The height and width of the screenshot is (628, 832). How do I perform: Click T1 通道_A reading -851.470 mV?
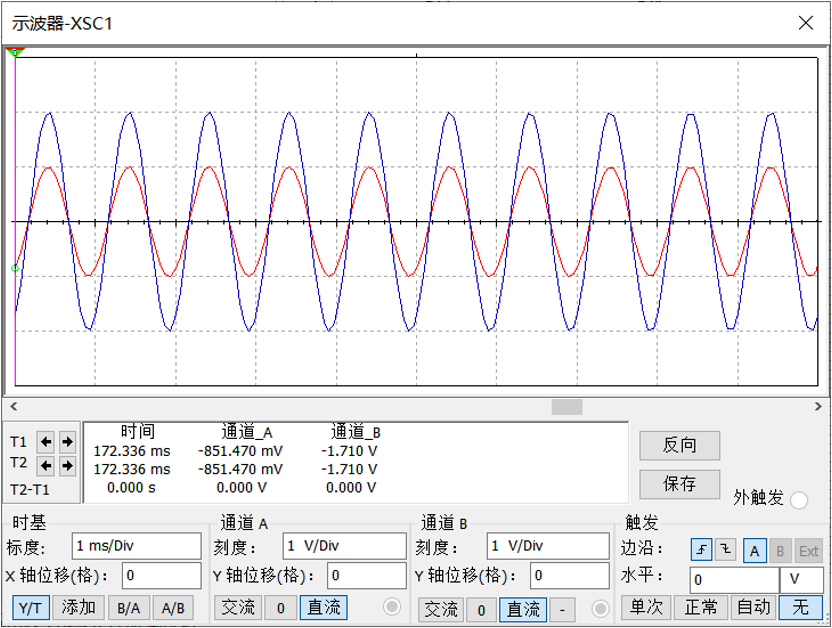pyautogui.click(x=240, y=451)
